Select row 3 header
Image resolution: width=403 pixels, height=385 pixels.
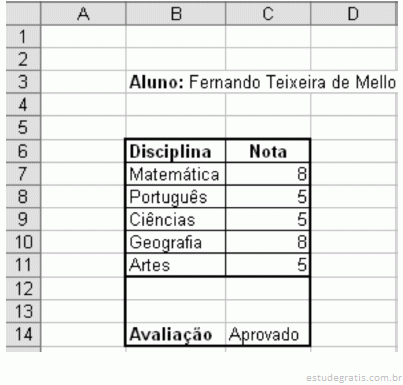coord(23,82)
